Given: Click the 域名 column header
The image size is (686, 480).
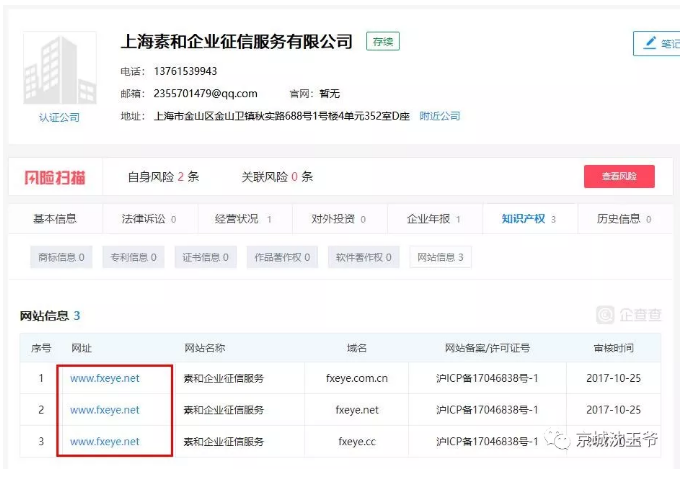Looking at the screenshot, I should point(357,348).
